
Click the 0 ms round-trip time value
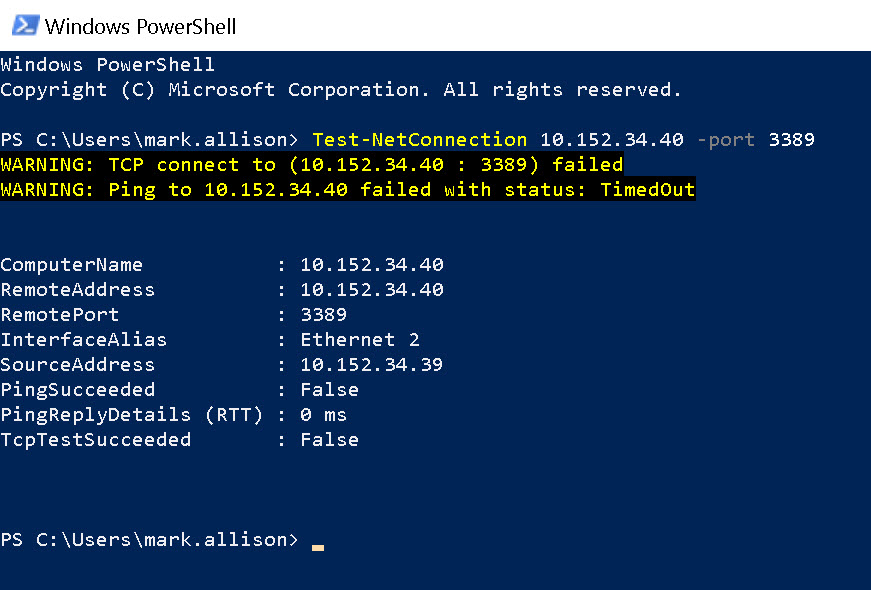[x=324, y=414]
